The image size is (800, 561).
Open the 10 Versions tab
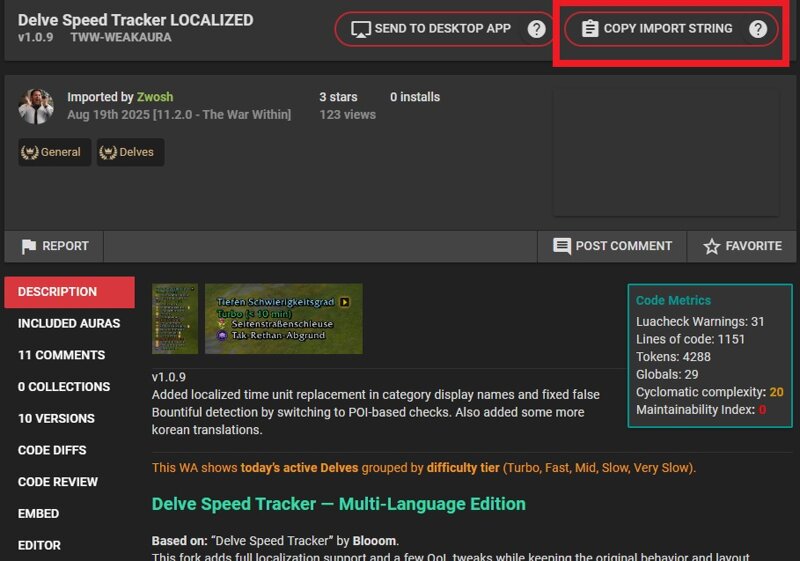69,419
